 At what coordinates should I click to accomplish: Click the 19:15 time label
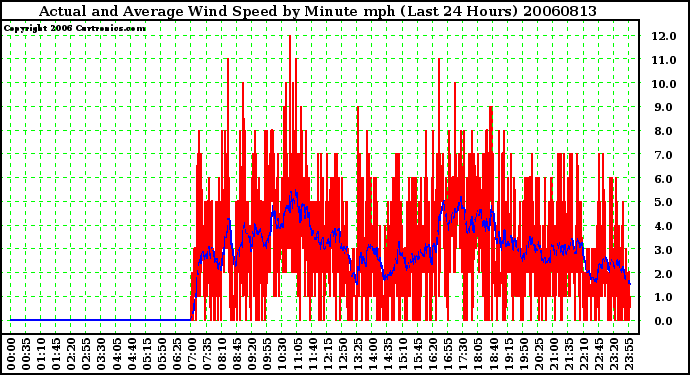tap(508, 354)
